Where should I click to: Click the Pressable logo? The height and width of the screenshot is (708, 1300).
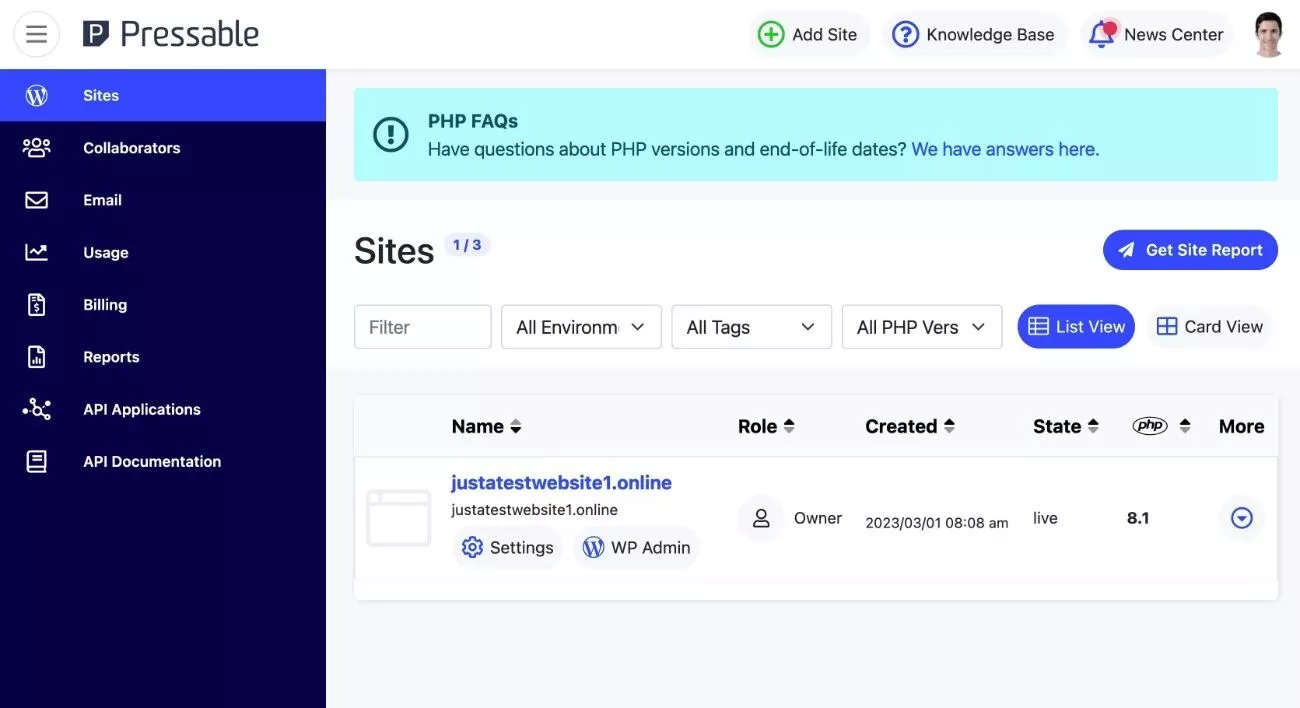(x=171, y=35)
